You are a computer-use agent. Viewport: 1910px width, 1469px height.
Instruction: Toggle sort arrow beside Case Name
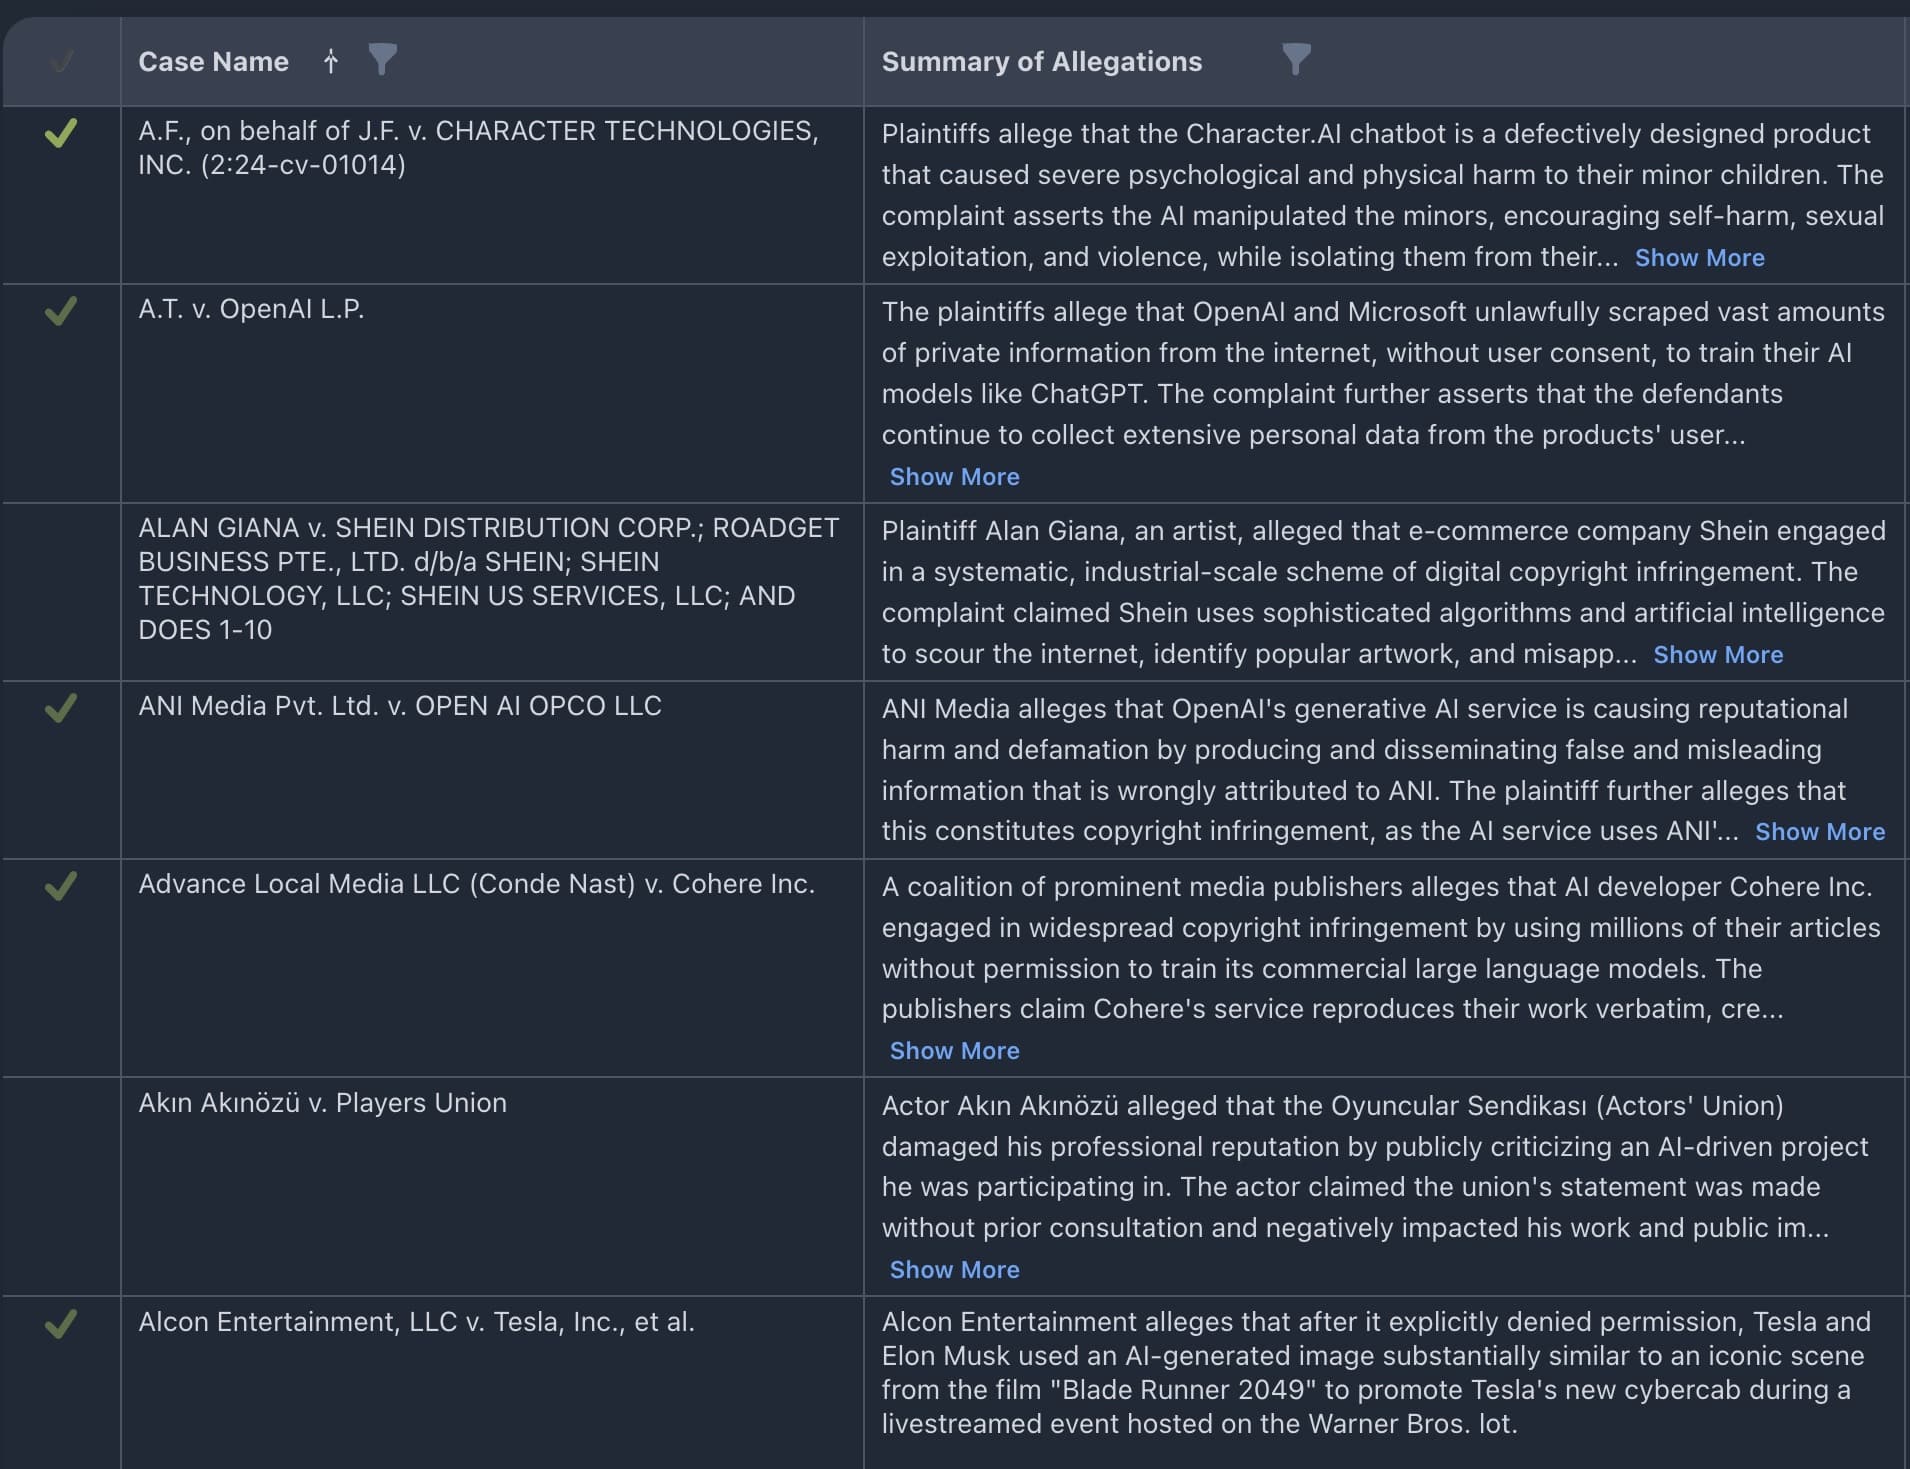pos(331,62)
